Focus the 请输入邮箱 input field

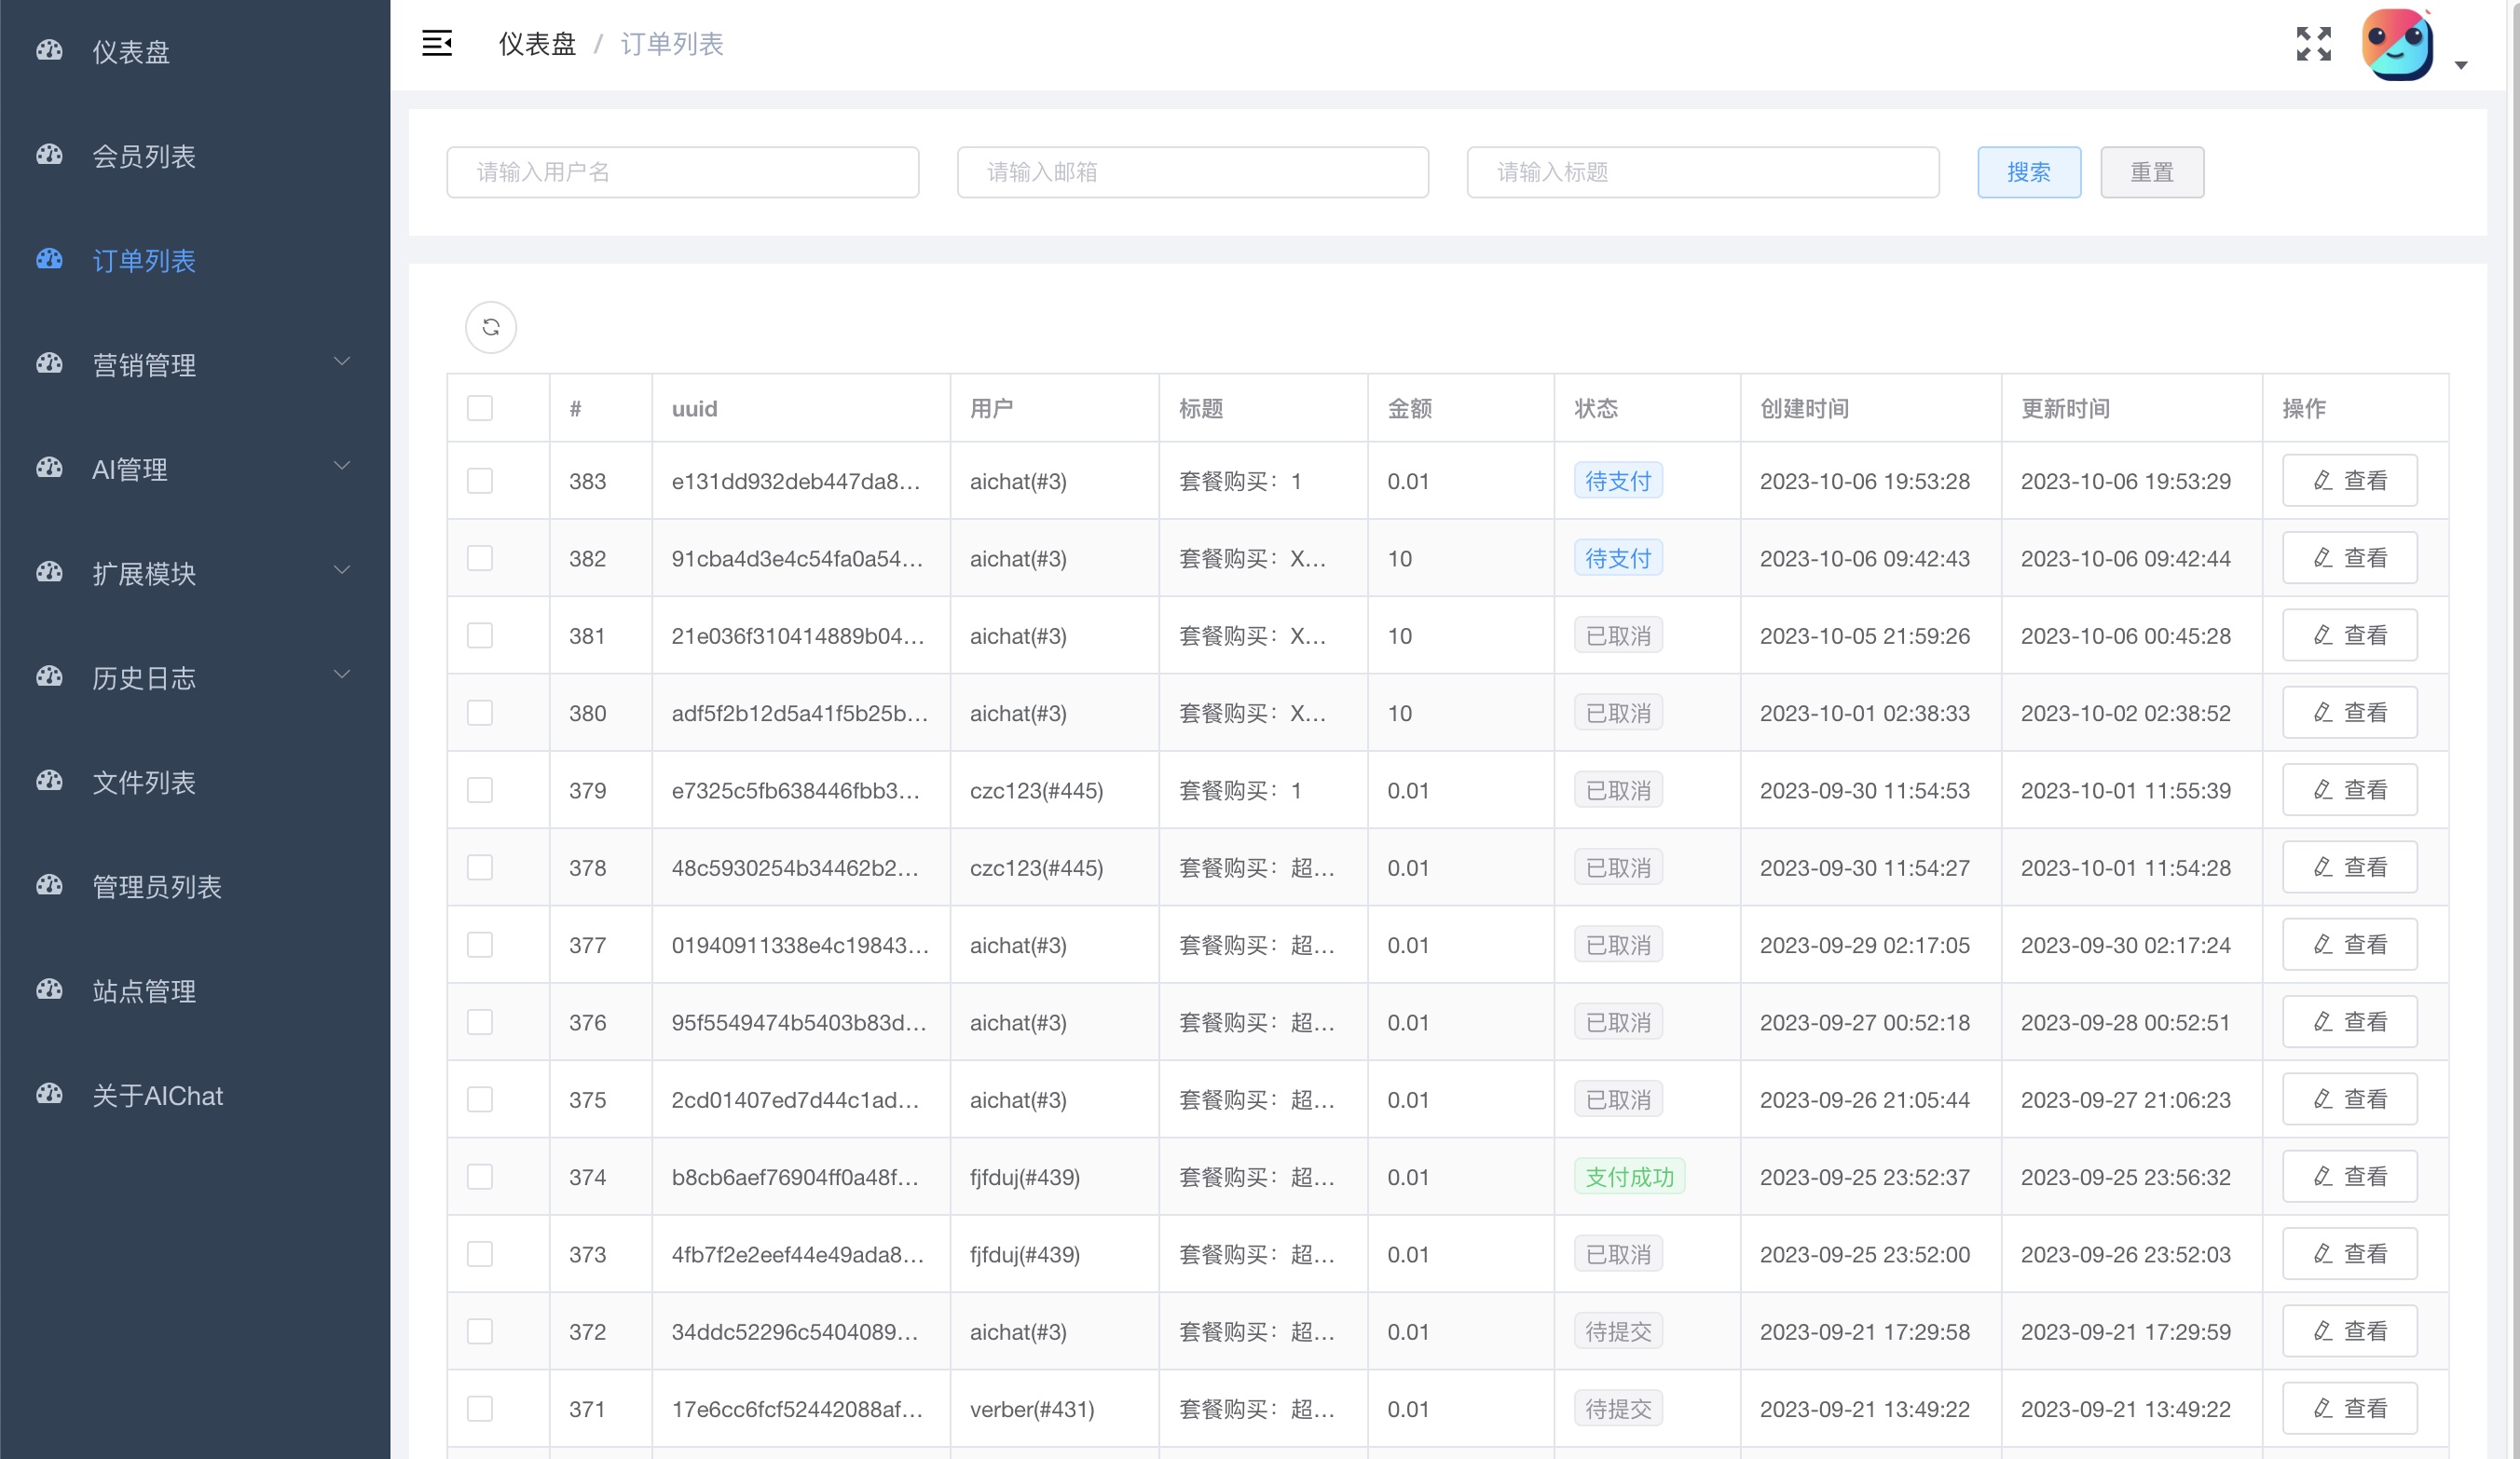click(1192, 172)
